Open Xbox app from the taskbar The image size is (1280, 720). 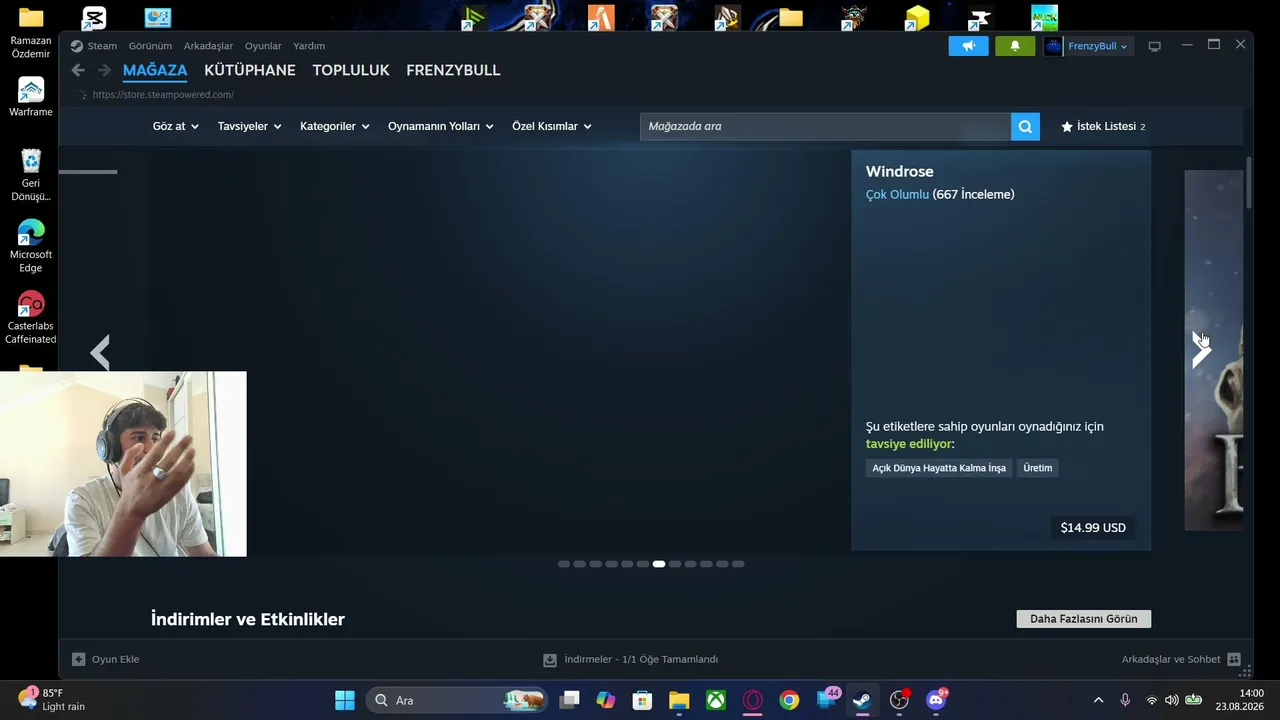[x=716, y=700]
